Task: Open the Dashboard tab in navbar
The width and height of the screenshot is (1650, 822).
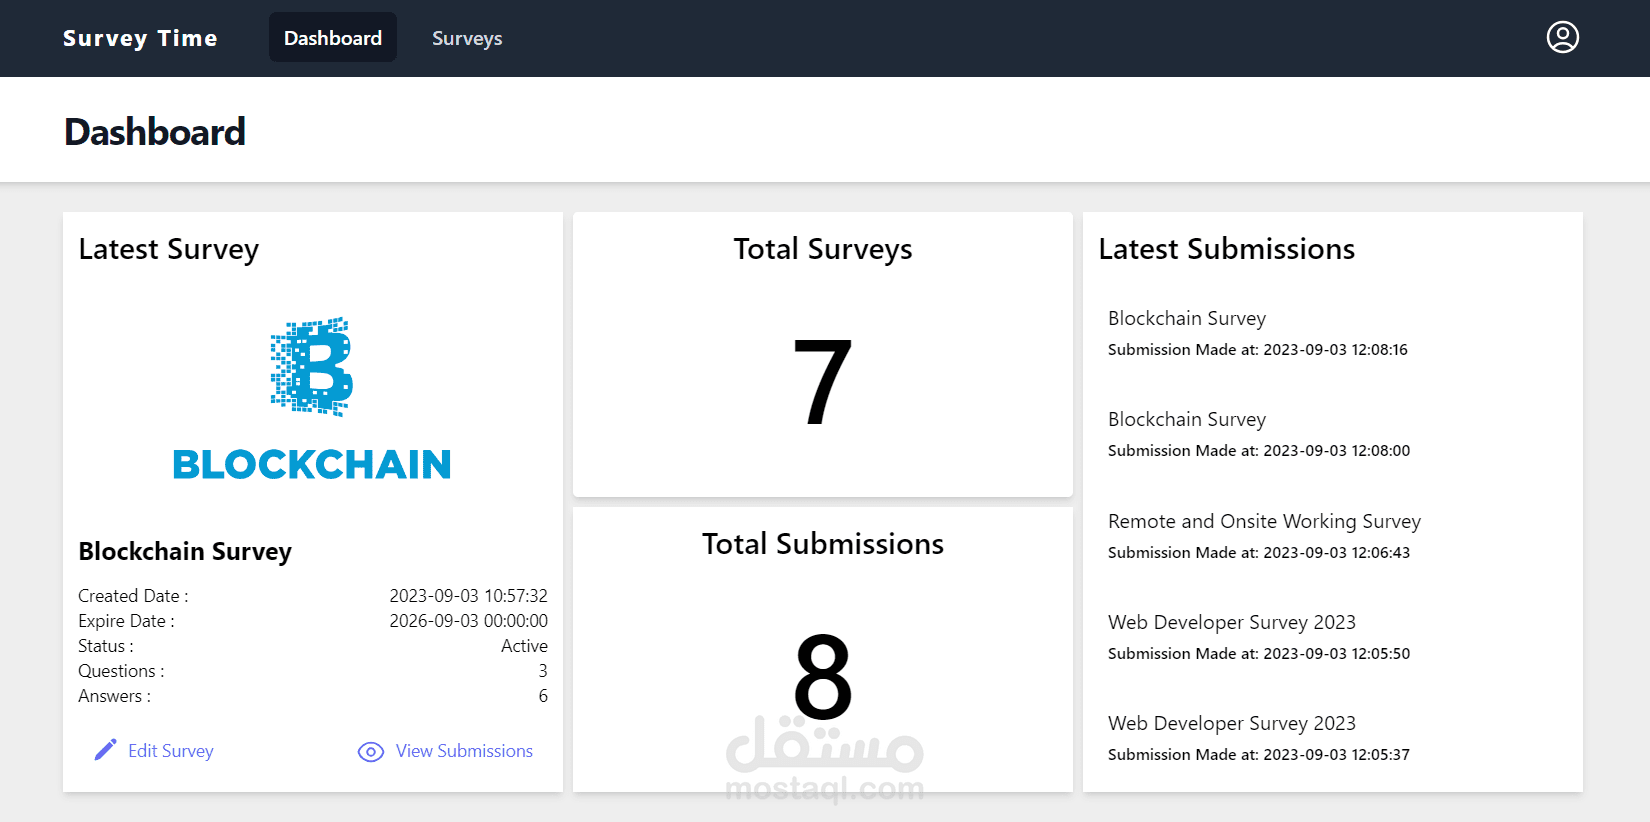Action: (x=333, y=38)
